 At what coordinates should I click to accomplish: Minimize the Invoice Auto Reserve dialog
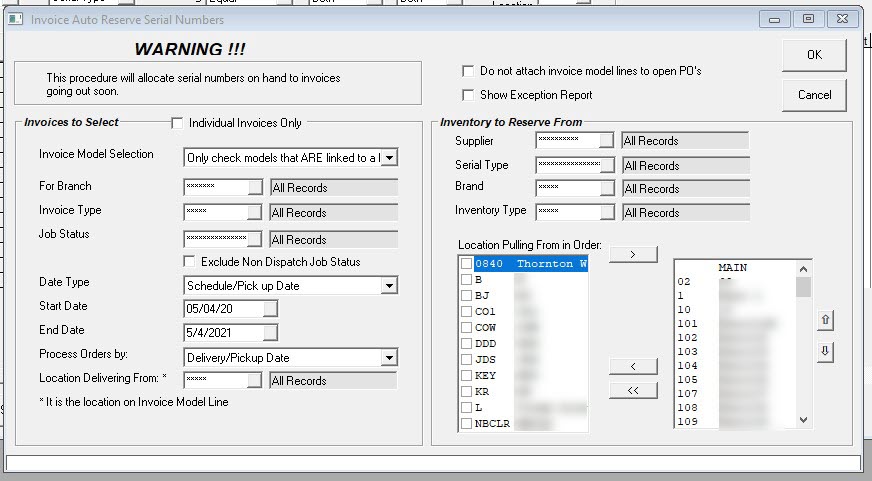(774, 19)
